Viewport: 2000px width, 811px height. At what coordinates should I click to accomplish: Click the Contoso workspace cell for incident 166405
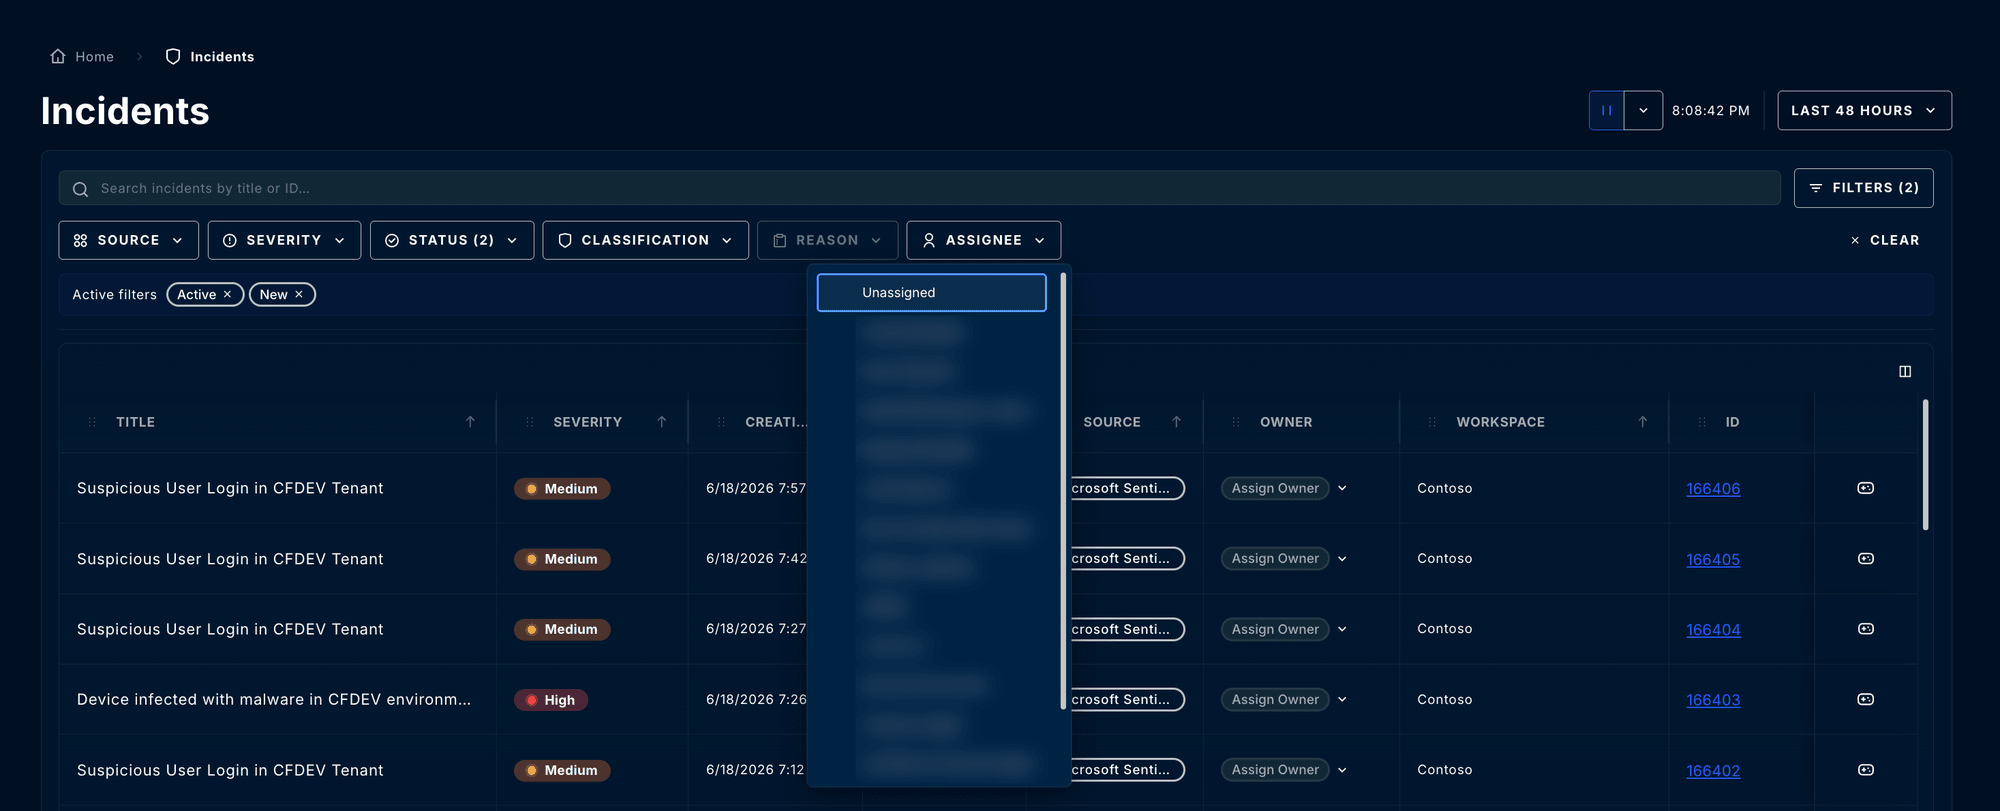pos(1444,559)
